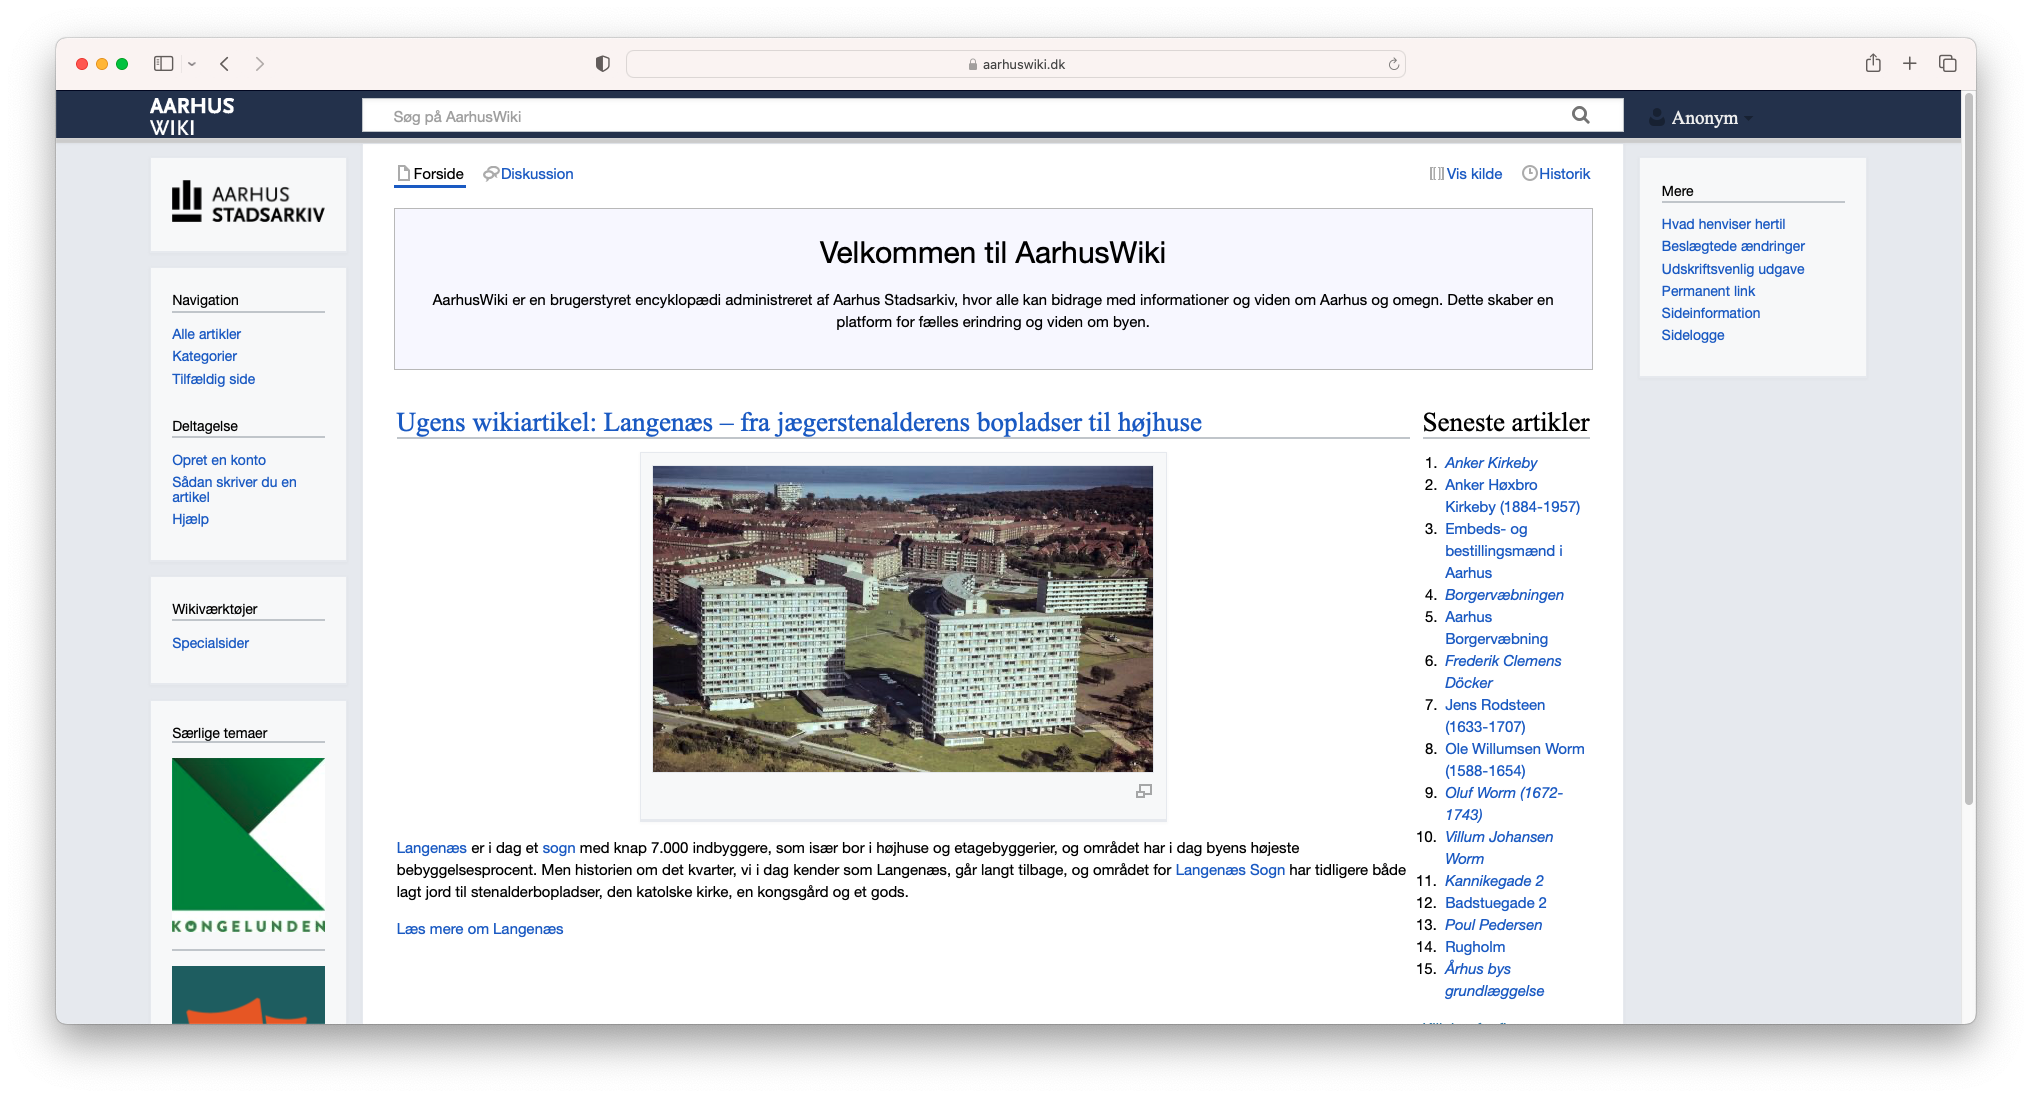Go back with the browser back arrow
The image size is (2032, 1098).
[225, 64]
